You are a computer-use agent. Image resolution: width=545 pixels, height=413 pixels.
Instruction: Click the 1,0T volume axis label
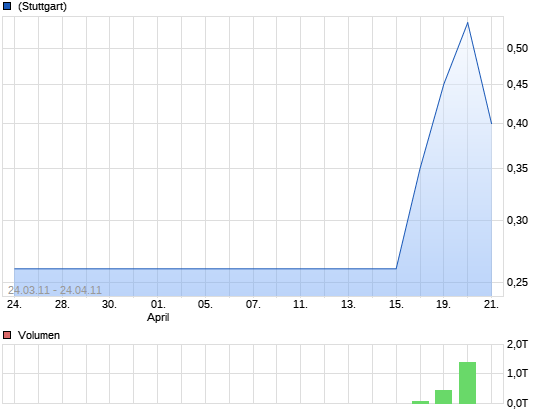click(x=517, y=373)
